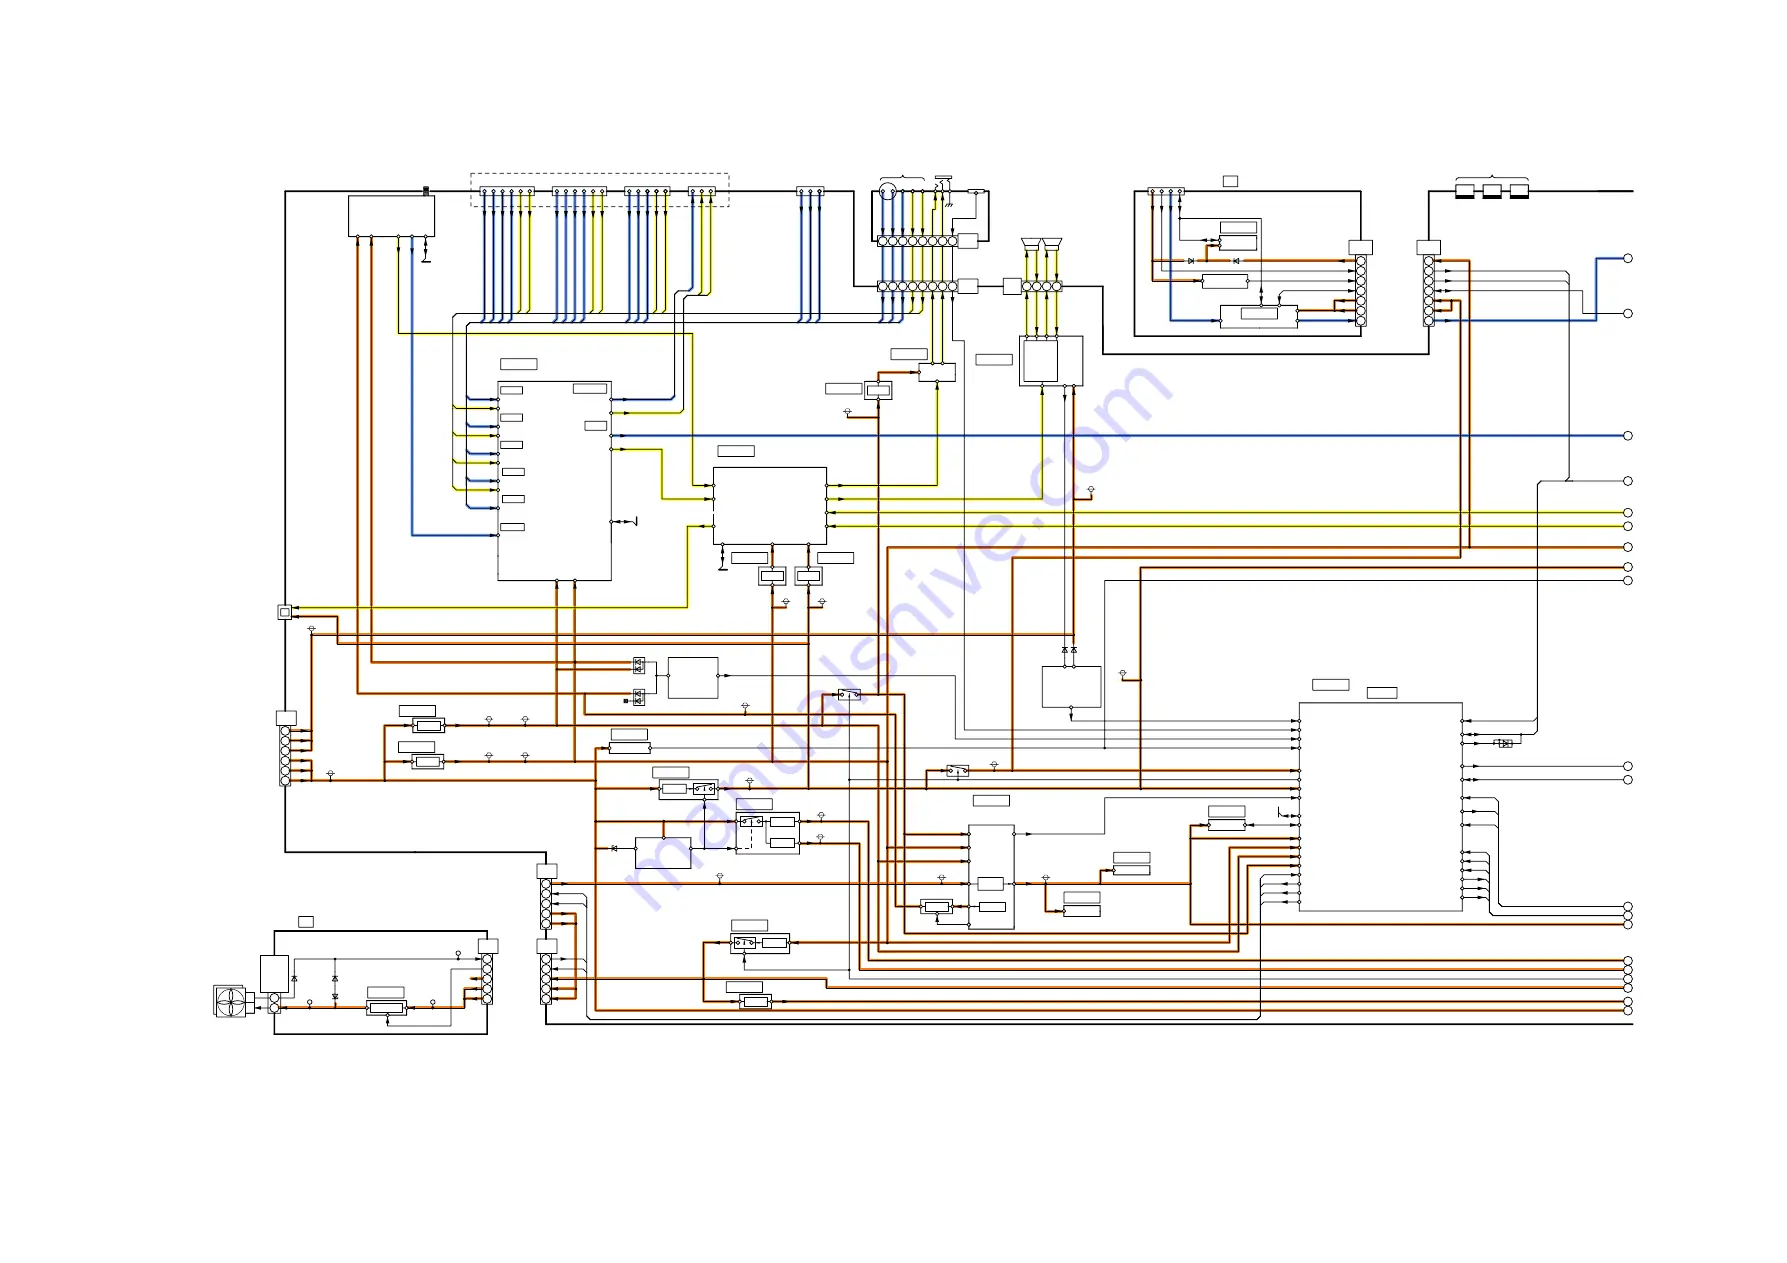Image resolution: width=1787 pixels, height=1263 pixels.
Task: Click the cooling fan symbol
Action: (x=230, y=1001)
